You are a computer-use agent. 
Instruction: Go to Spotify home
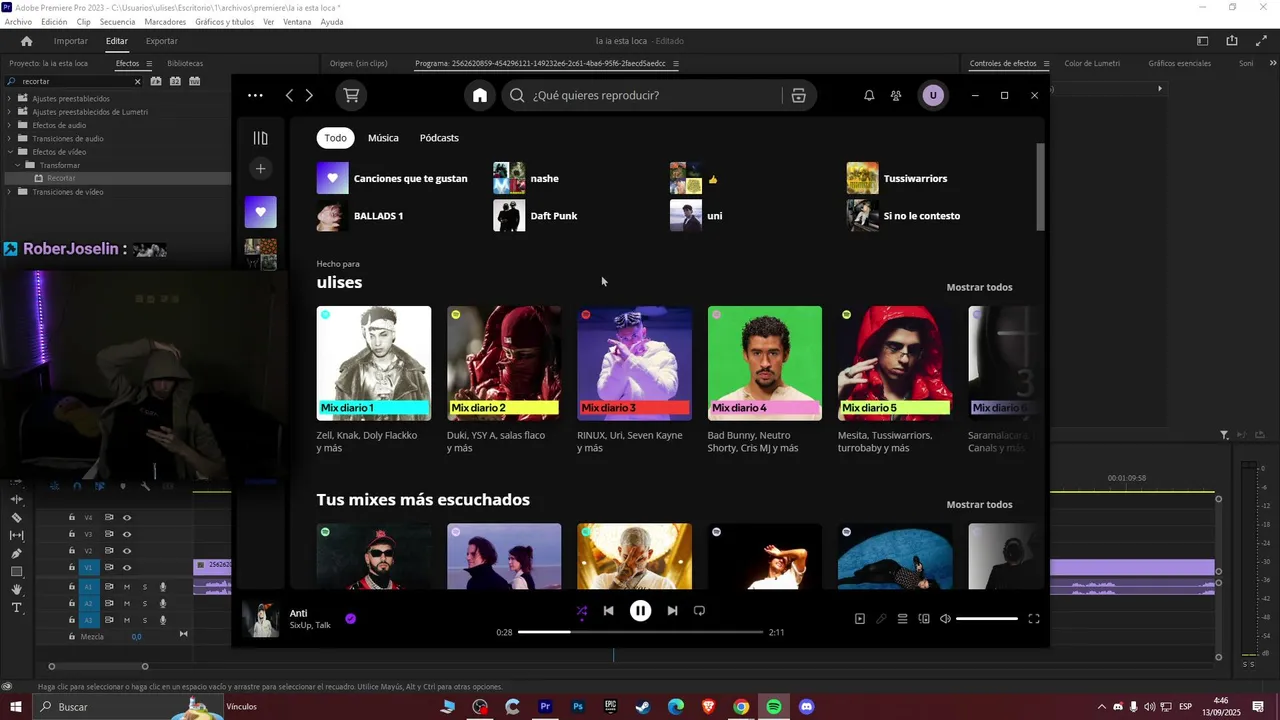[x=480, y=95]
